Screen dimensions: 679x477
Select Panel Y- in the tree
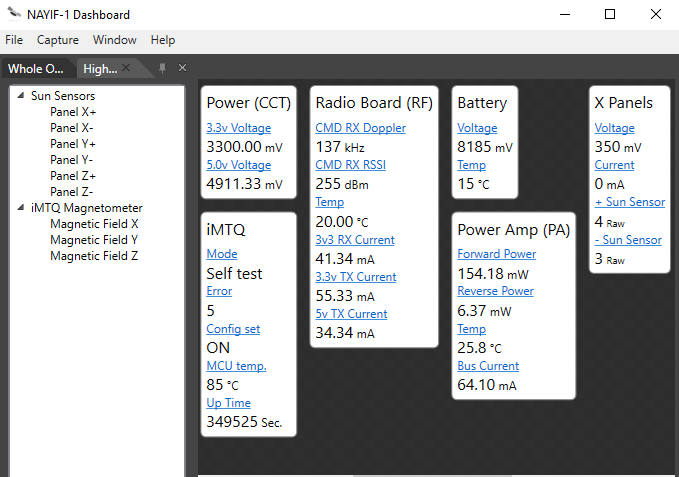click(71, 160)
